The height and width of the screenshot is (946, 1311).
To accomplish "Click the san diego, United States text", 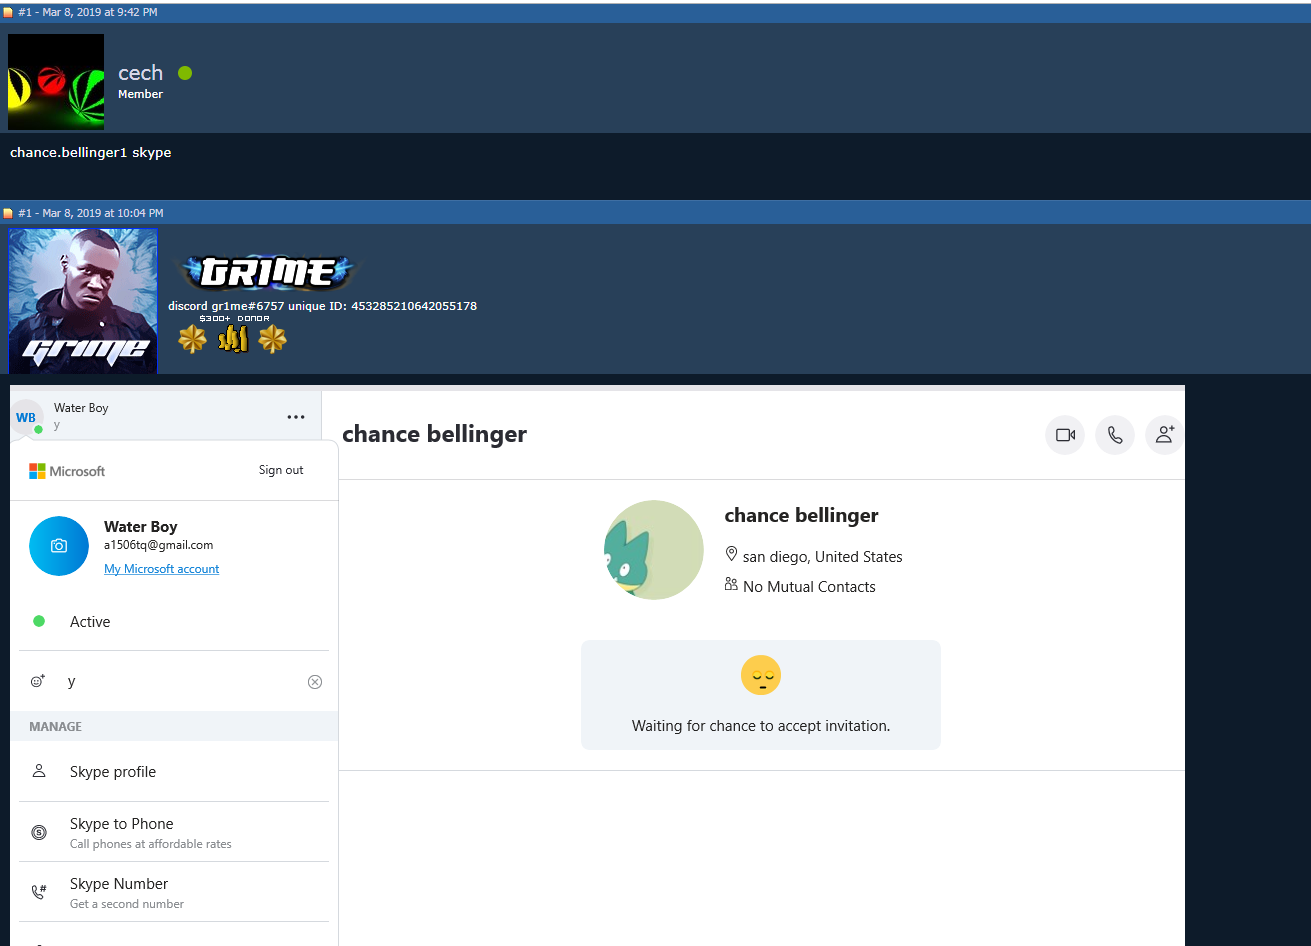I will coord(823,557).
